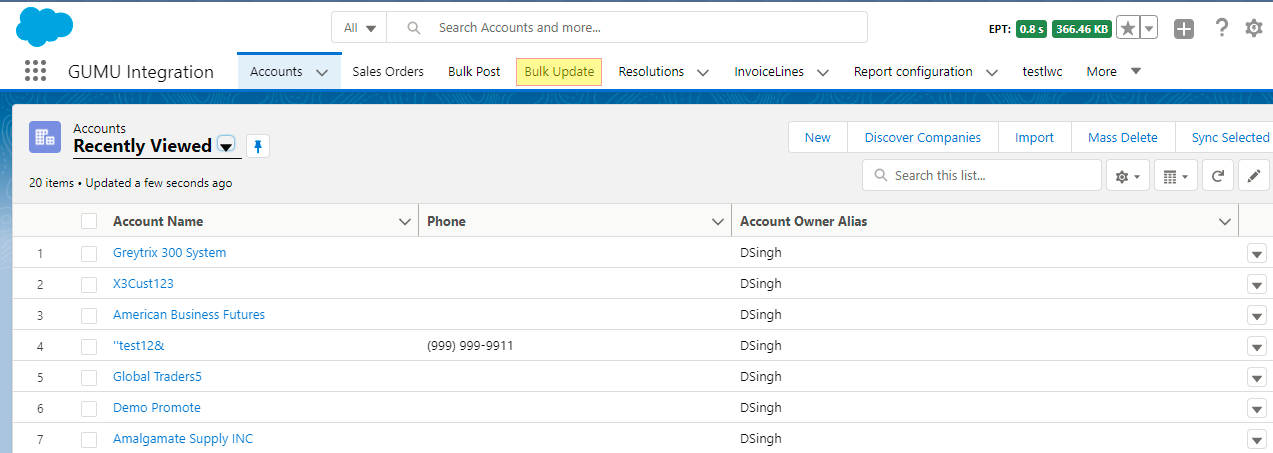The width and height of the screenshot is (1273, 453).
Task: Show row actions for Greytrix 300 System
Action: coord(1257,254)
